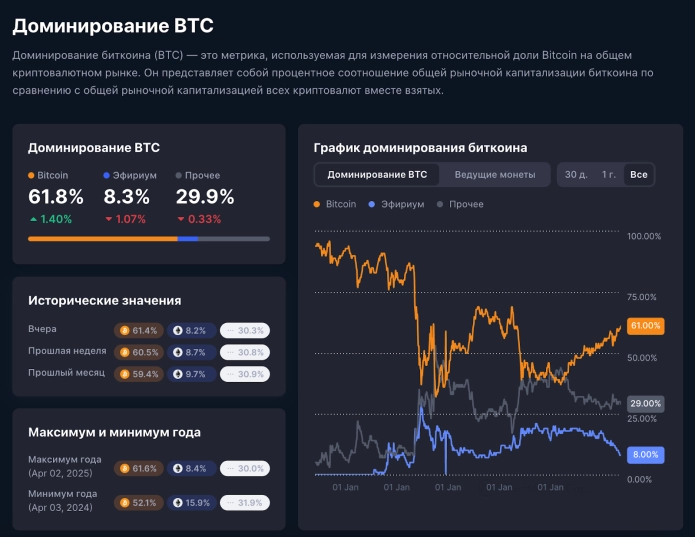Screen dimensions: 695x537
Task: Click the green up-arrow beside 1.40%
Action: pyautogui.click(x=33, y=219)
